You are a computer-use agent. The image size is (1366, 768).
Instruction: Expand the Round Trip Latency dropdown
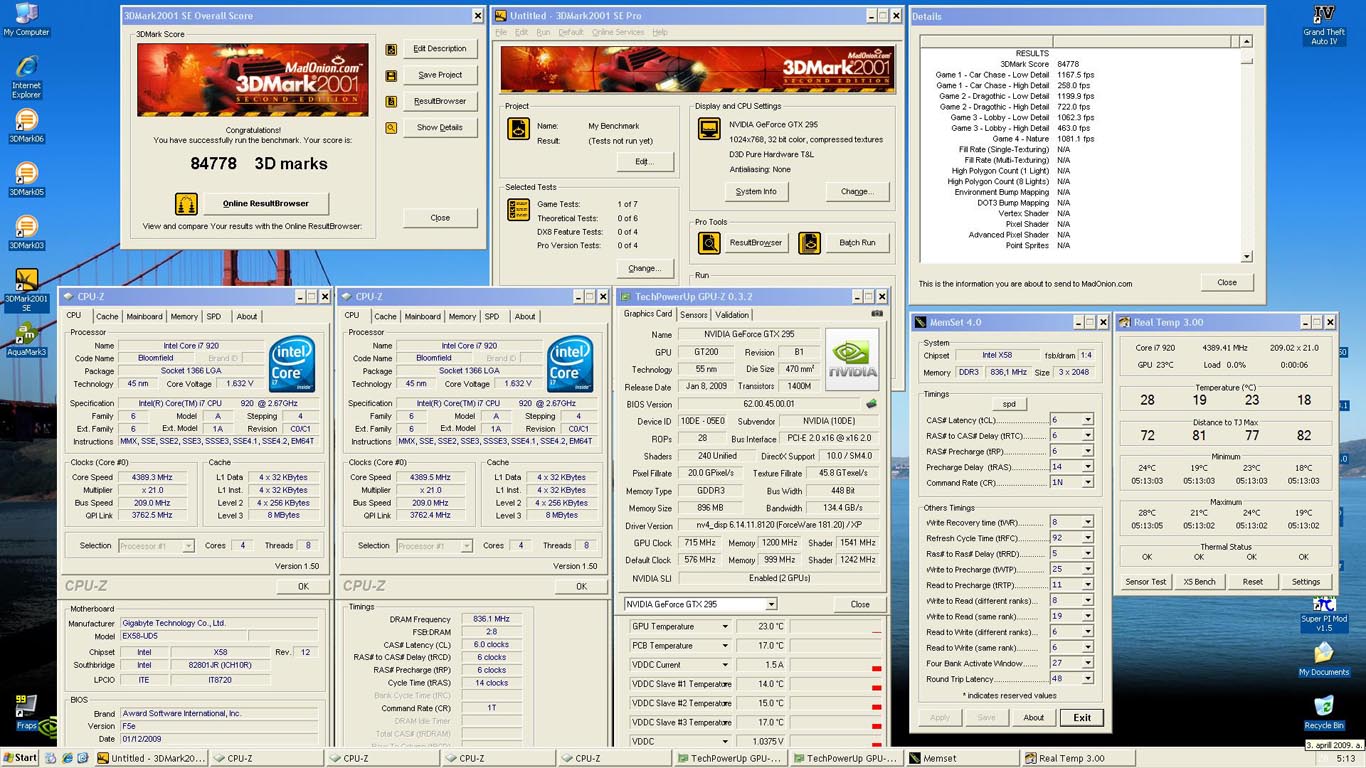click(1087, 679)
